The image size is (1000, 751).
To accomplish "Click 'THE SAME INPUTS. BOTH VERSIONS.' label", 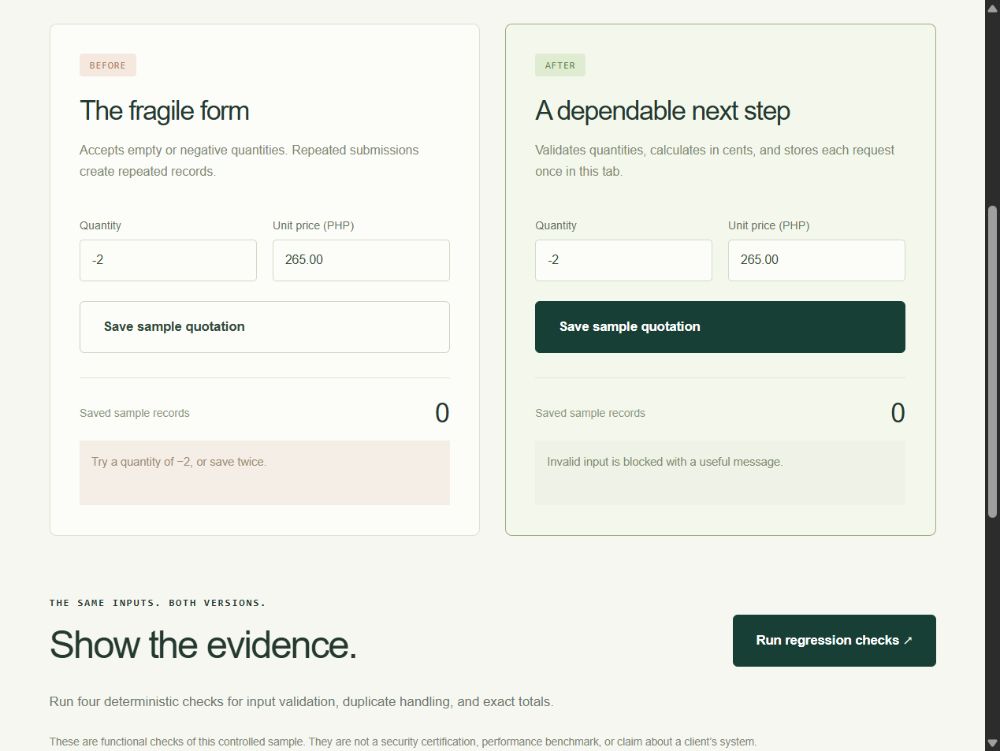I will click(x=158, y=602).
